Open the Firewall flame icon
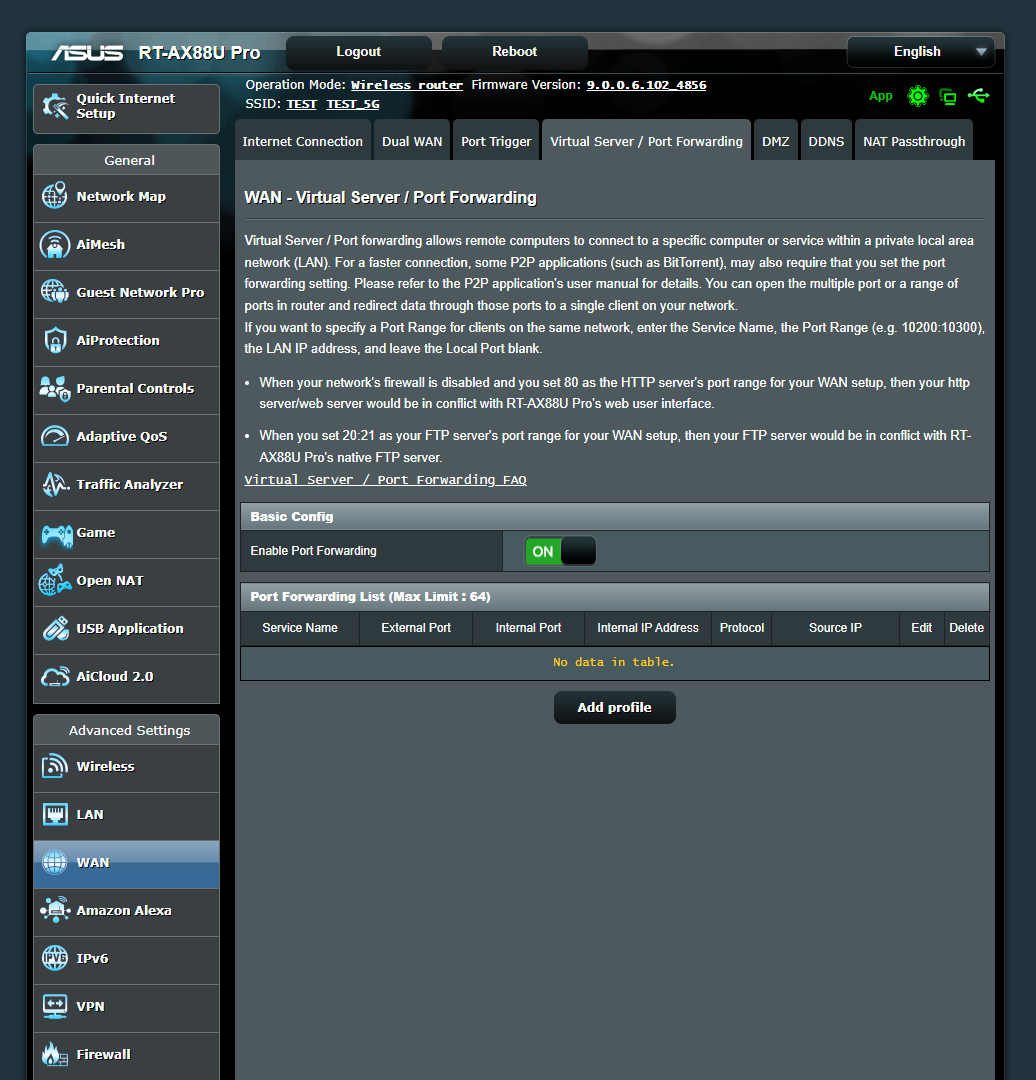This screenshot has height=1080, width=1036. pos(55,1054)
